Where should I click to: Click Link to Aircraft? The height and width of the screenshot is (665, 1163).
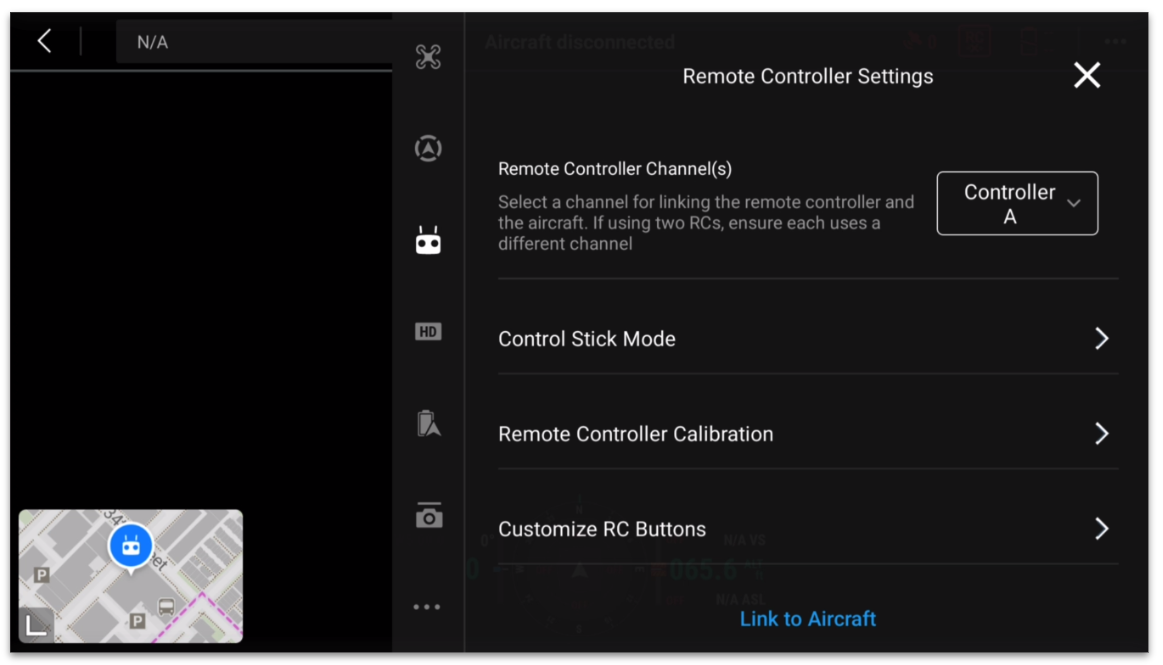pyautogui.click(x=808, y=619)
